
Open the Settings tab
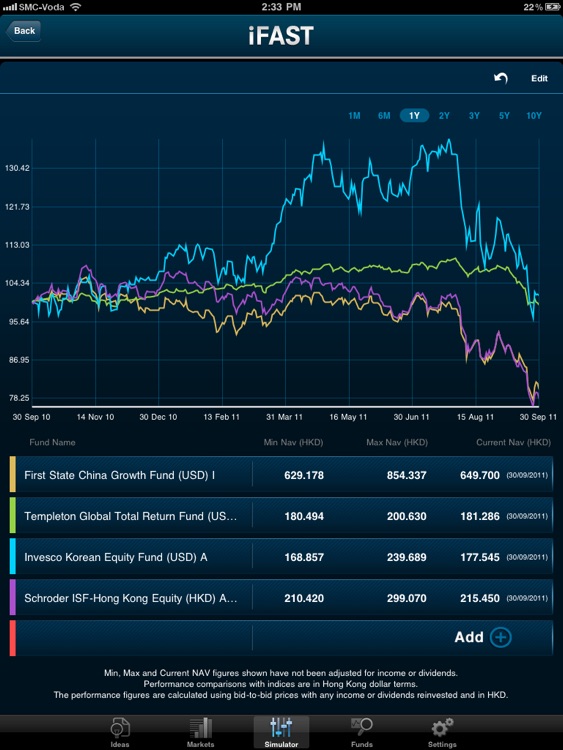[x=442, y=732]
